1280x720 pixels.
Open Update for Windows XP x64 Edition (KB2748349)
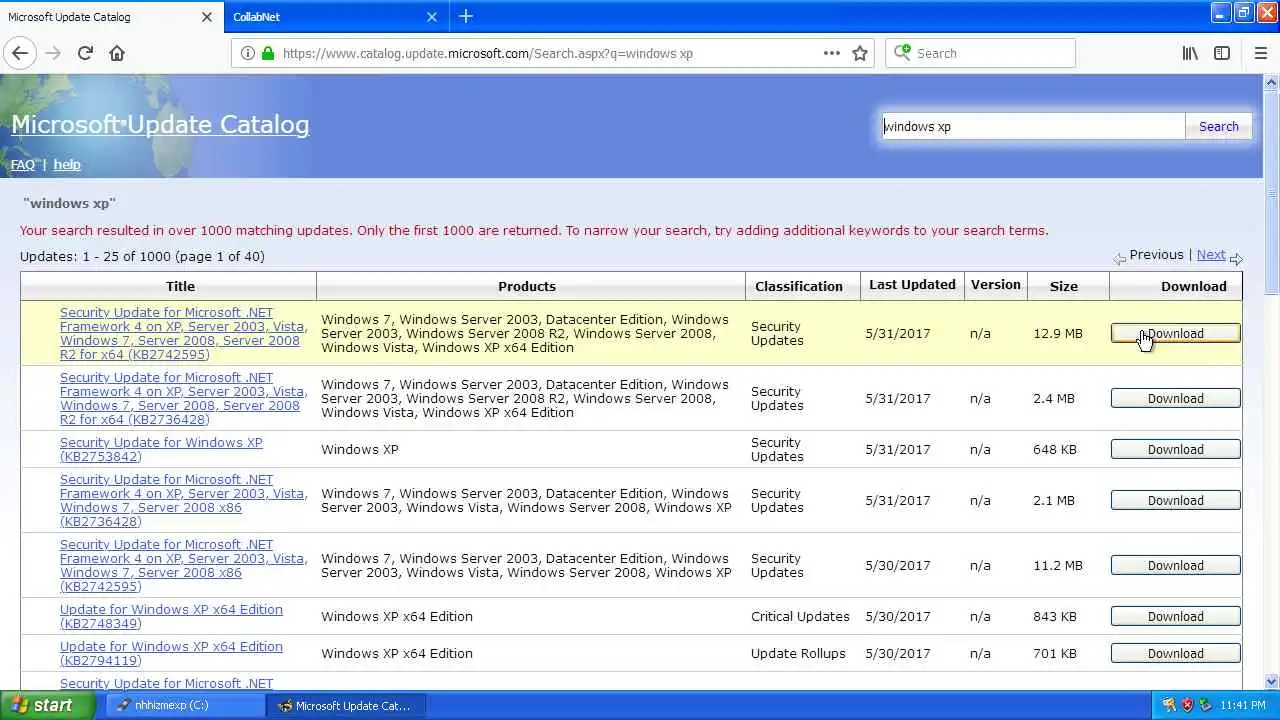[171, 617]
